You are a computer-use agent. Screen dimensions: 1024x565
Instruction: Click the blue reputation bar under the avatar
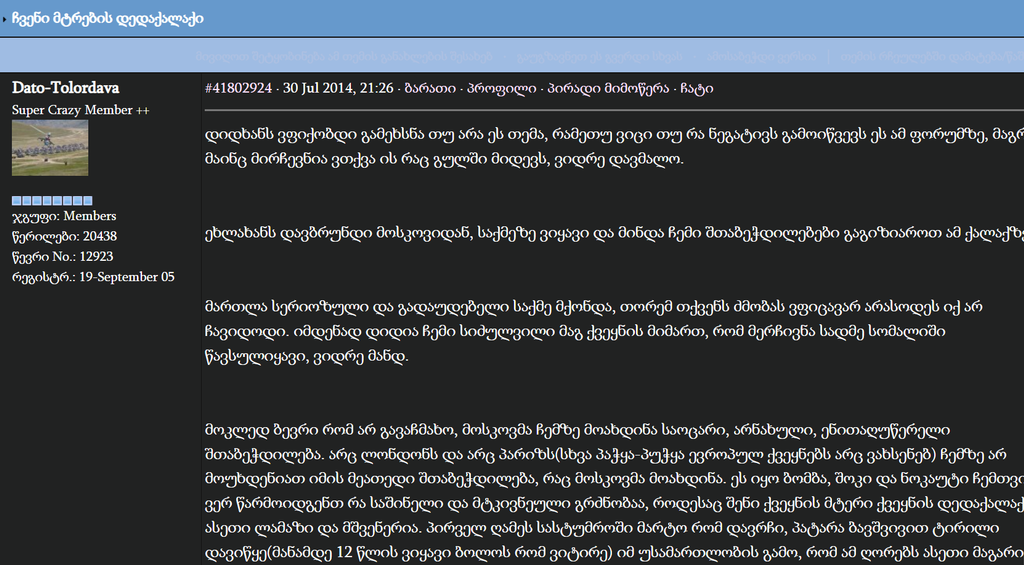click(x=52, y=201)
